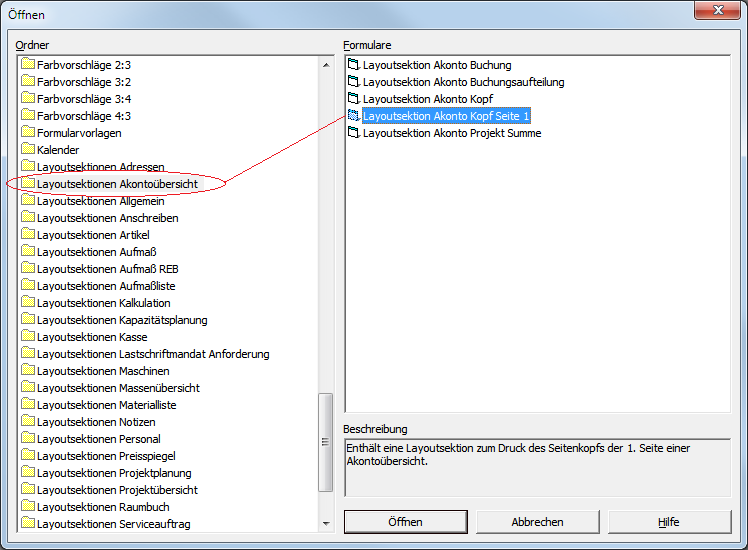The image size is (748, 550).
Task: Select Layoutsektionen Projektplanung folder
Action: pos(114,473)
